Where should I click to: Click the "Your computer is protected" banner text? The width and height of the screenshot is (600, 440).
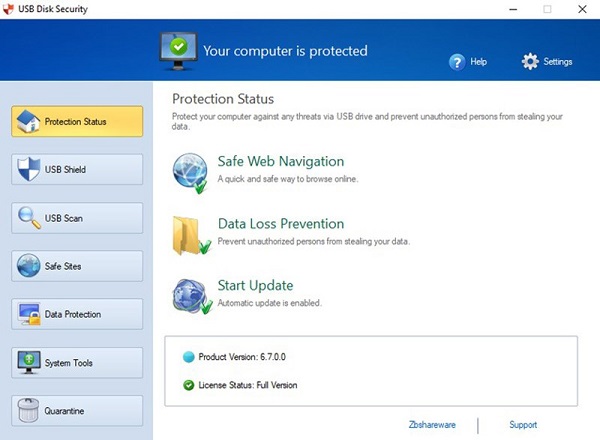285,51
